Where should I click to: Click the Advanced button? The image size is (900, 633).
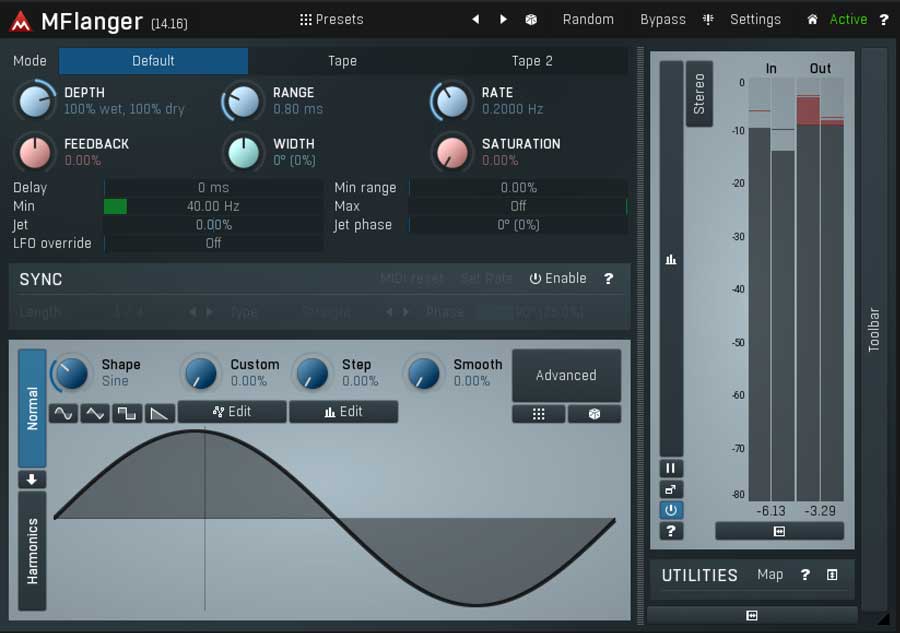tap(566, 375)
